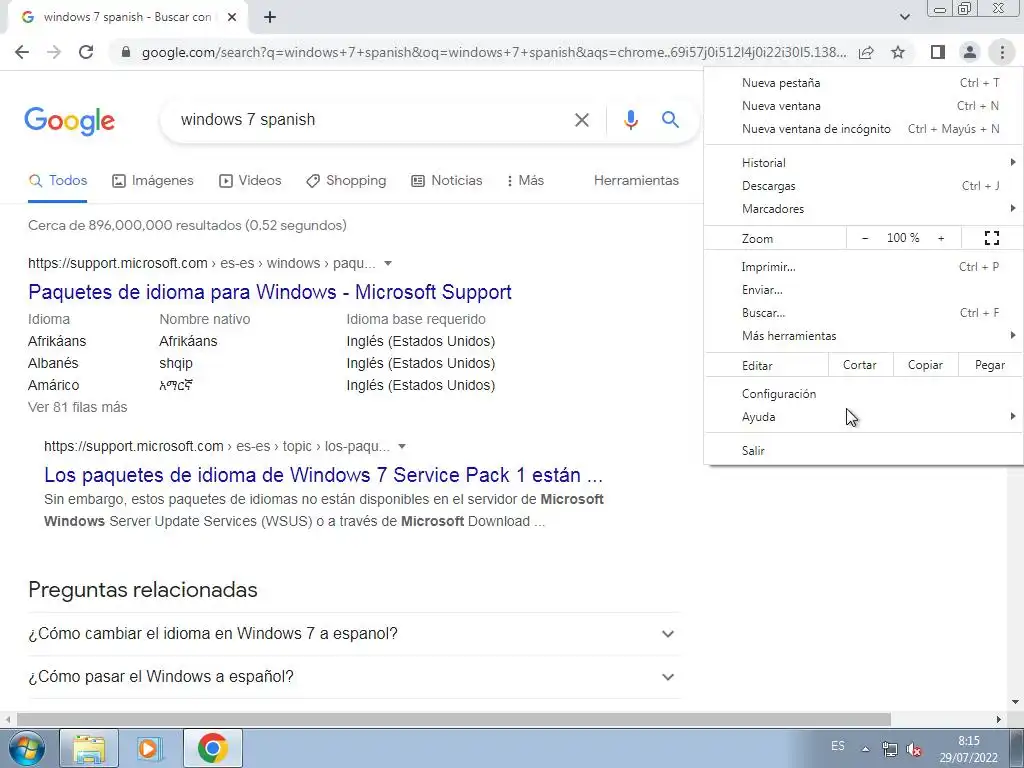Show hidden tray icons arrow
This screenshot has width=1024, height=768.
(x=865, y=749)
